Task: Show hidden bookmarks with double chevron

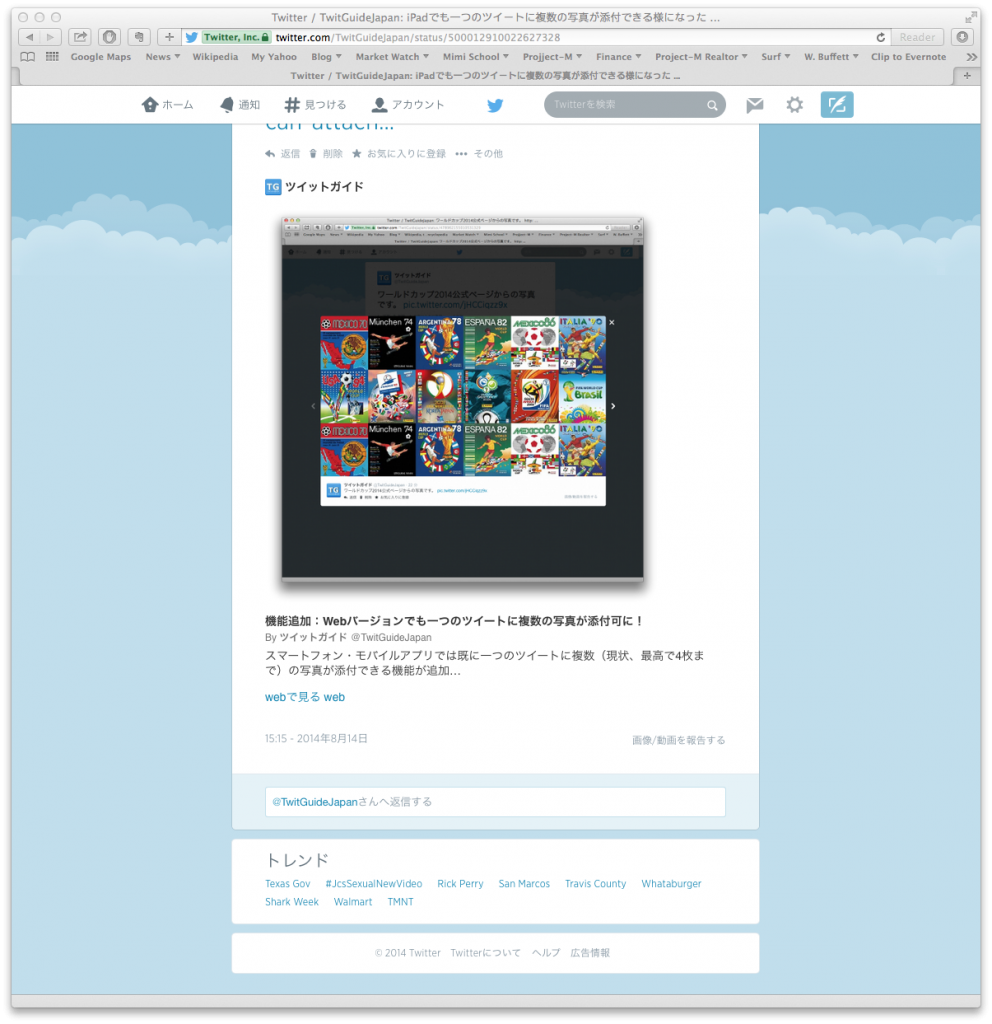Action: 972,57
